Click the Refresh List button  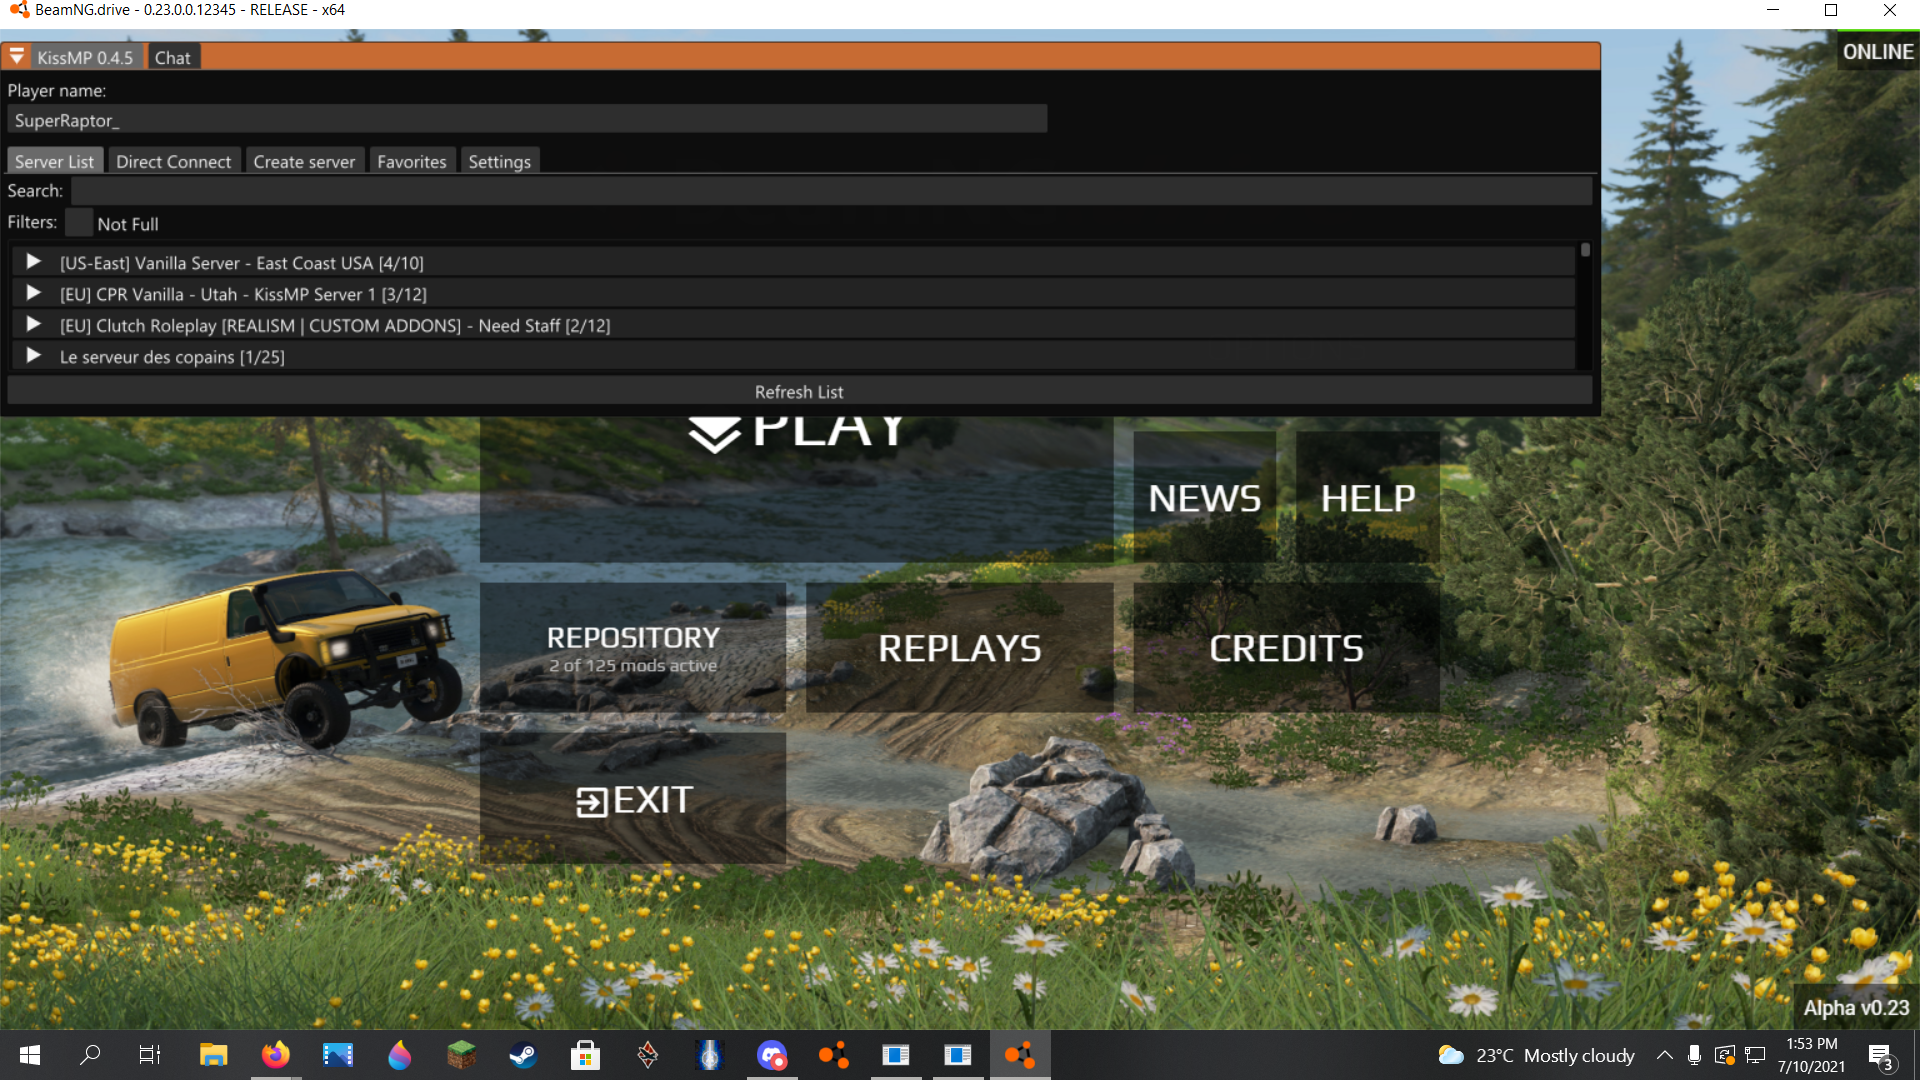point(799,391)
